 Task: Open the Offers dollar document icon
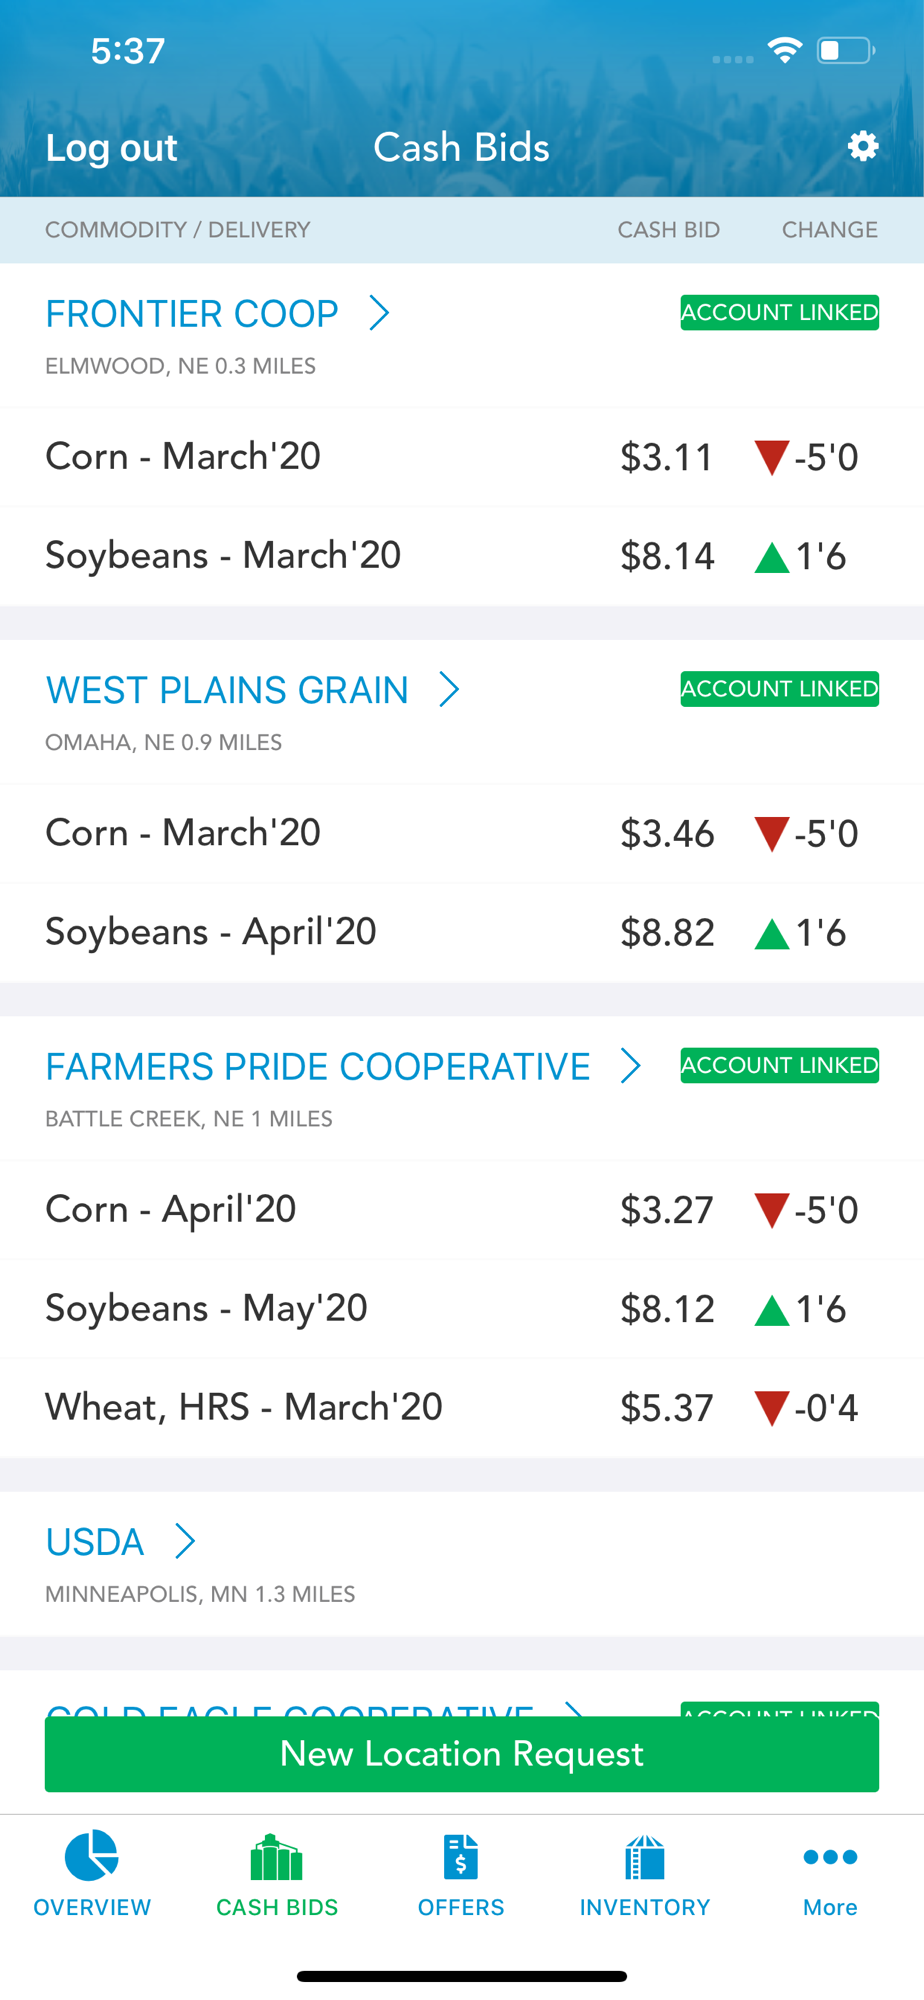(x=461, y=1858)
